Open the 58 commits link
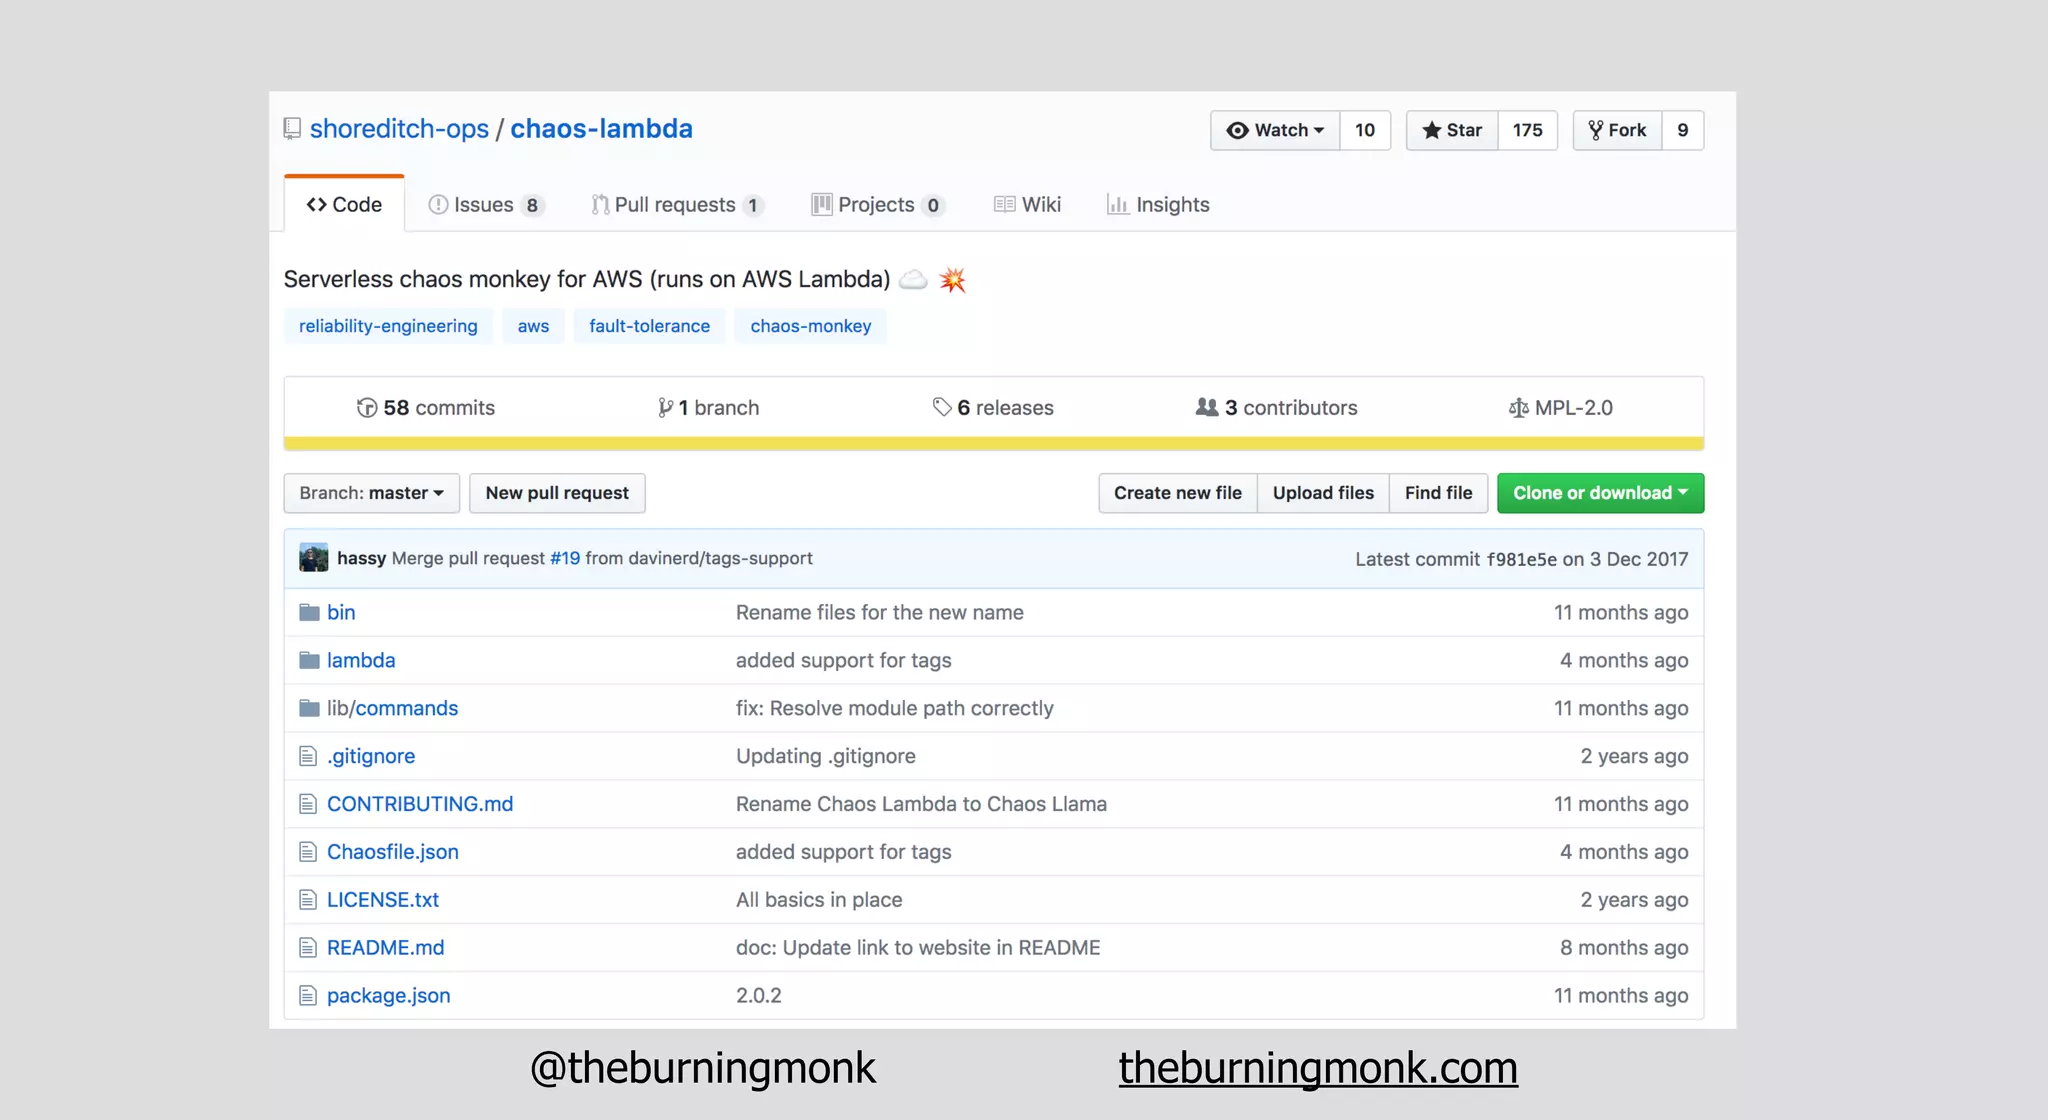The height and width of the screenshot is (1120, 2048). tap(426, 408)
